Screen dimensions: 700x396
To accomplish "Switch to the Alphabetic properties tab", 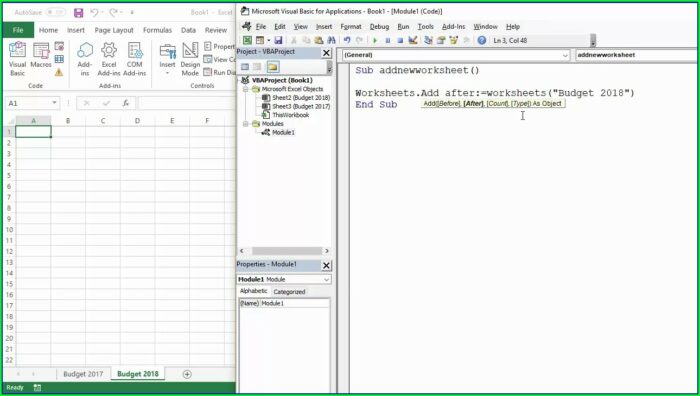I will coord(254,291).
